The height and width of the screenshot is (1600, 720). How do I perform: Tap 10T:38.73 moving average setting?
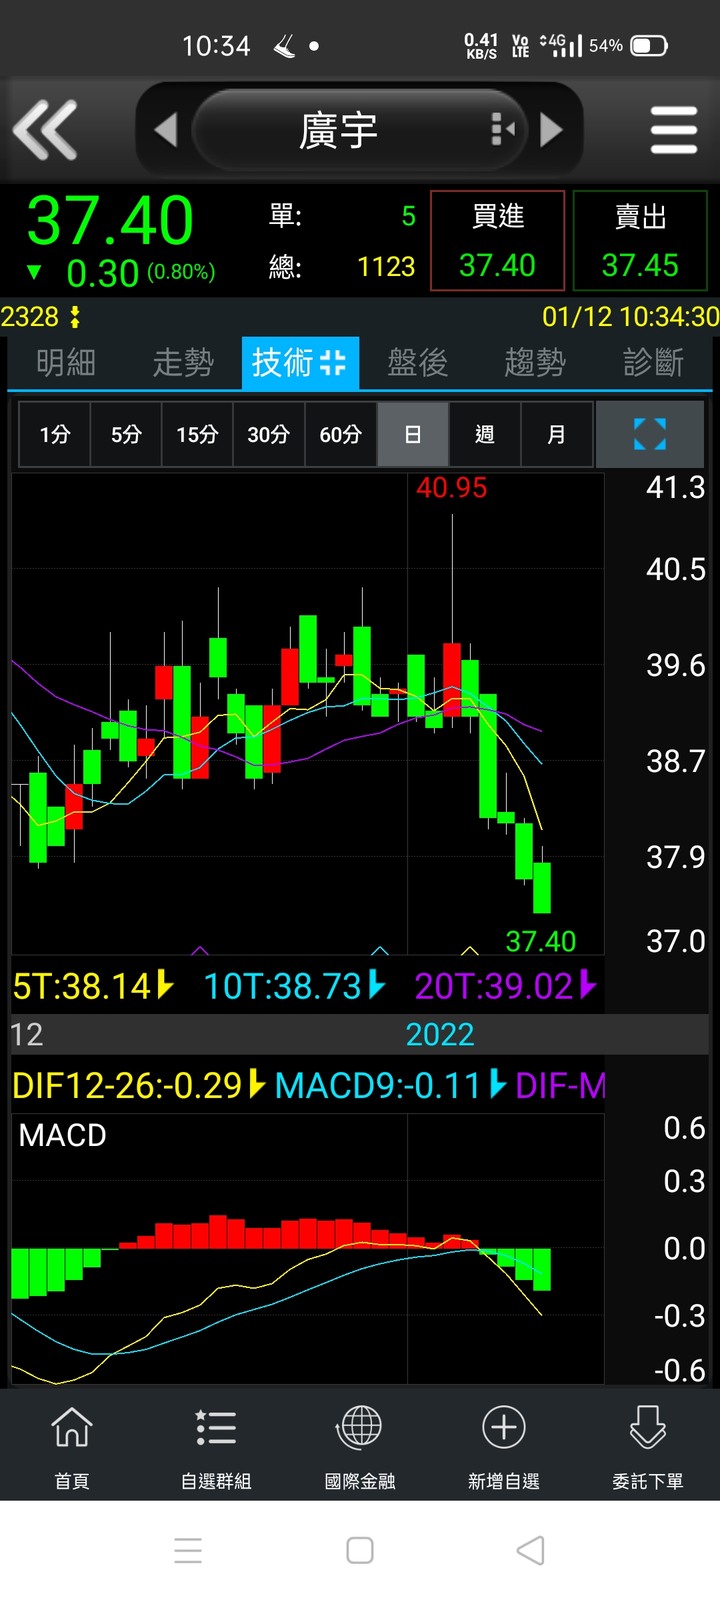pos(294,987)
